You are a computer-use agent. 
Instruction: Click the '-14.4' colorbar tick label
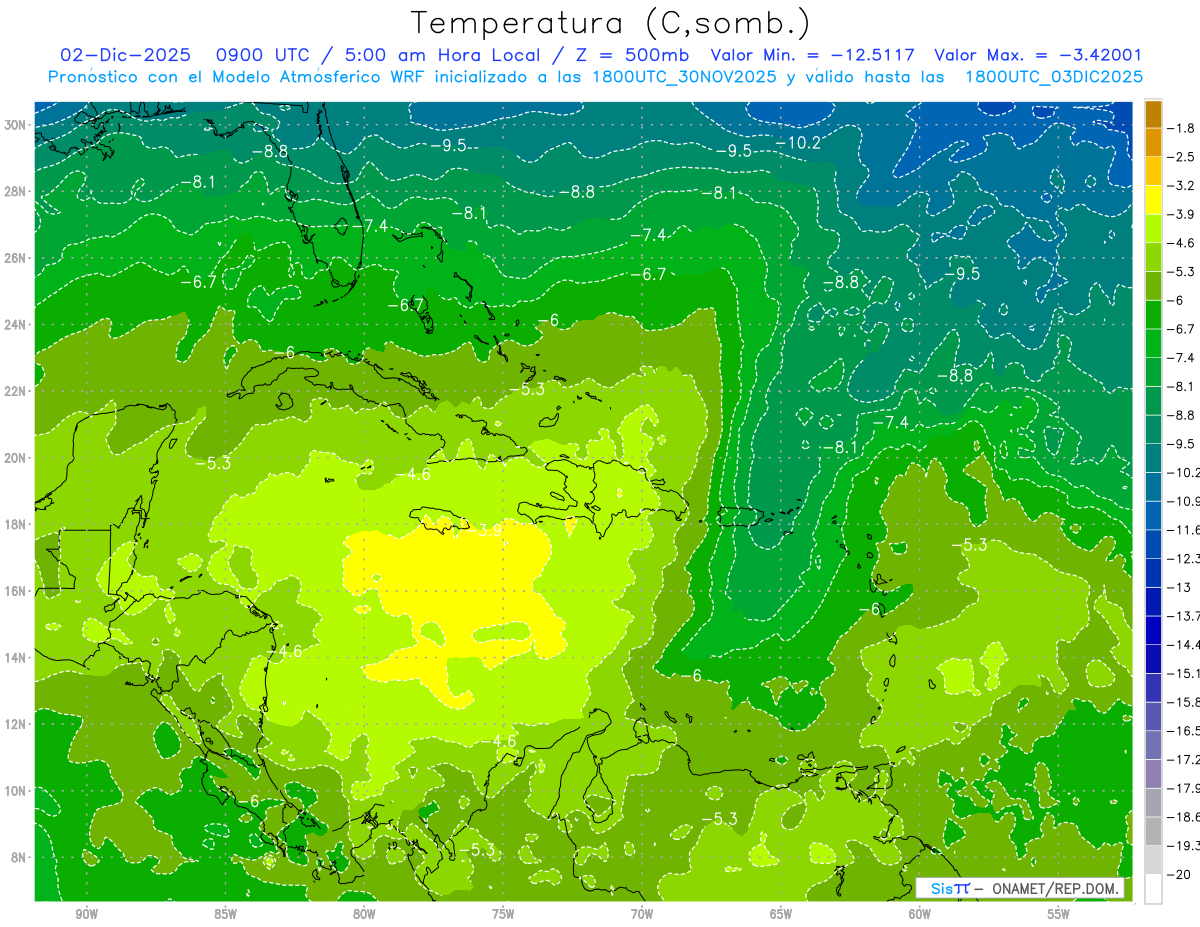(1182, 644)
